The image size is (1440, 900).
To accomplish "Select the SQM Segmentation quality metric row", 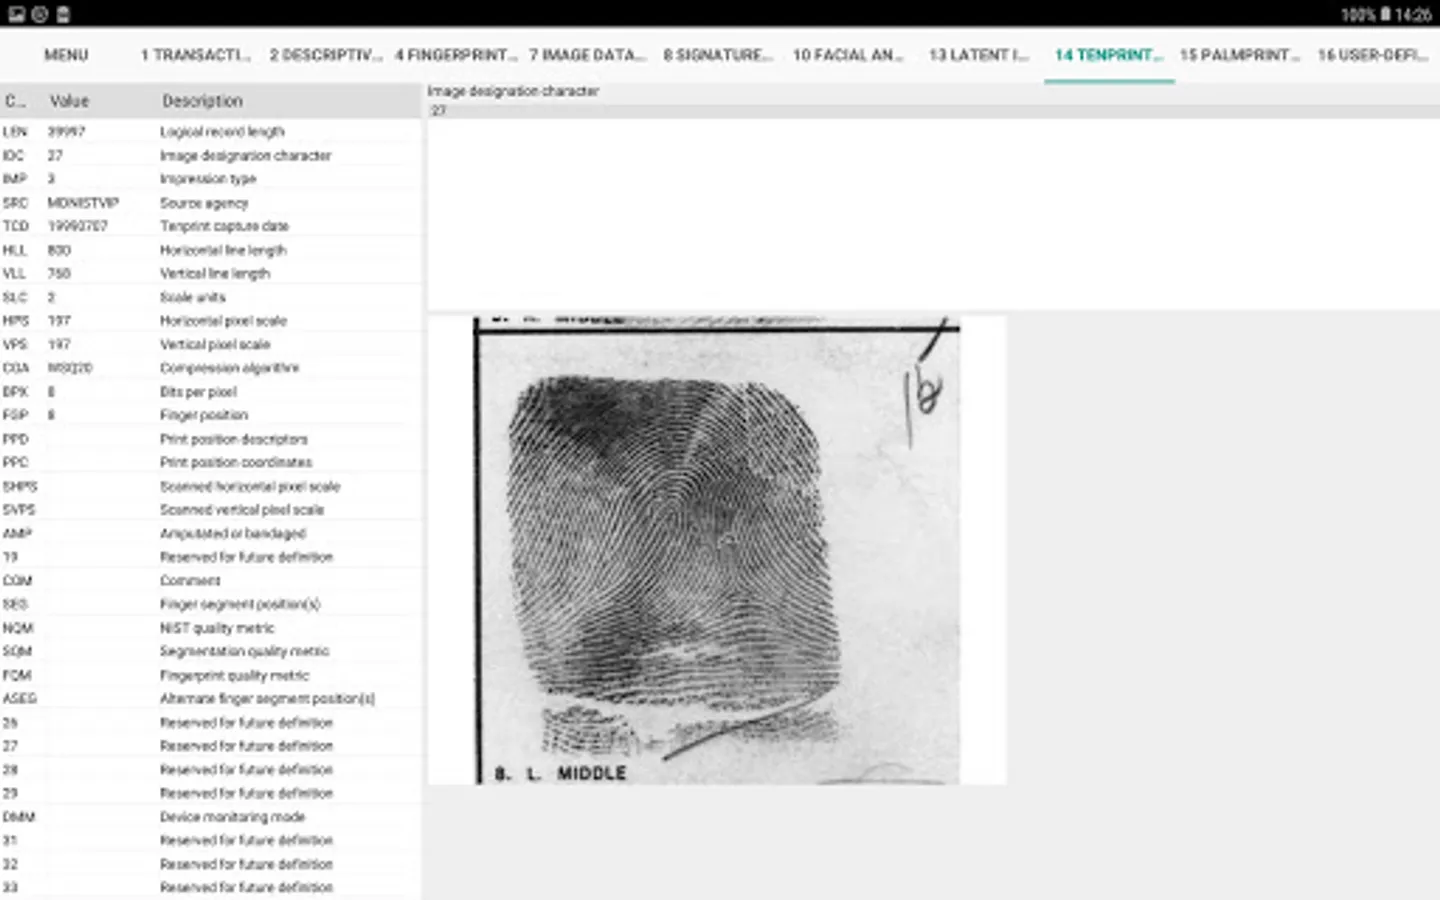I will coord(210,651).
